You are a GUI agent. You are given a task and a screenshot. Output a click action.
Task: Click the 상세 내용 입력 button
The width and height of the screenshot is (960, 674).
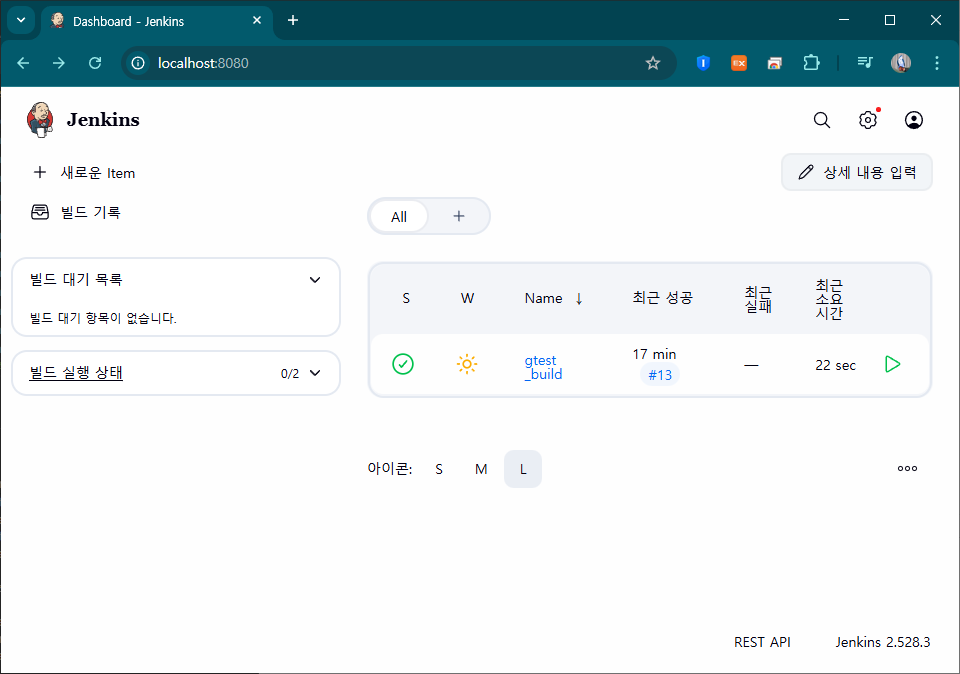pyautogui.click(x=857, y=173)
